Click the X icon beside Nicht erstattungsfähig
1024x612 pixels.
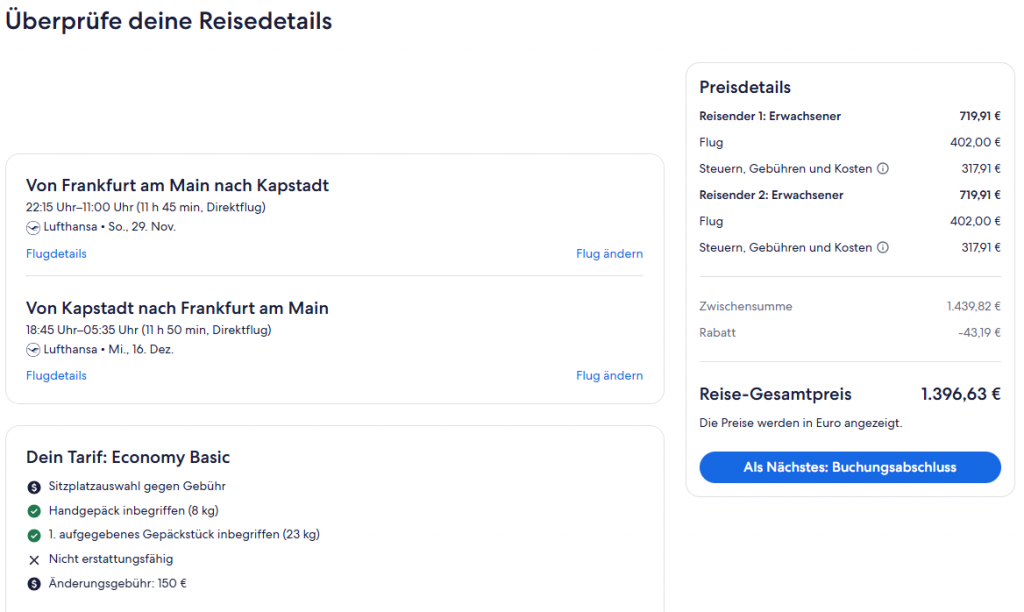tap(34, 560)
